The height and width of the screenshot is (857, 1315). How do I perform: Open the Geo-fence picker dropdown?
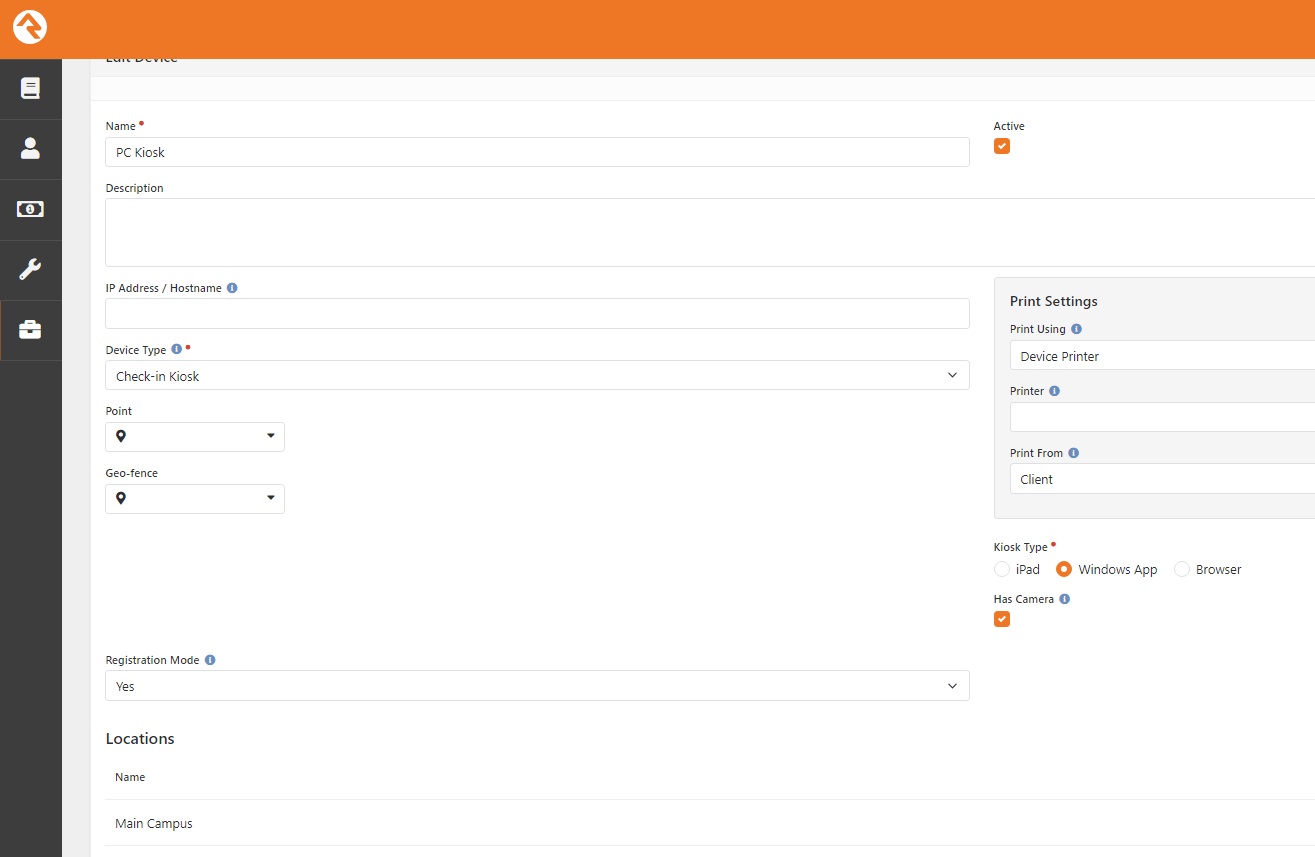click(x=195, y=499)
